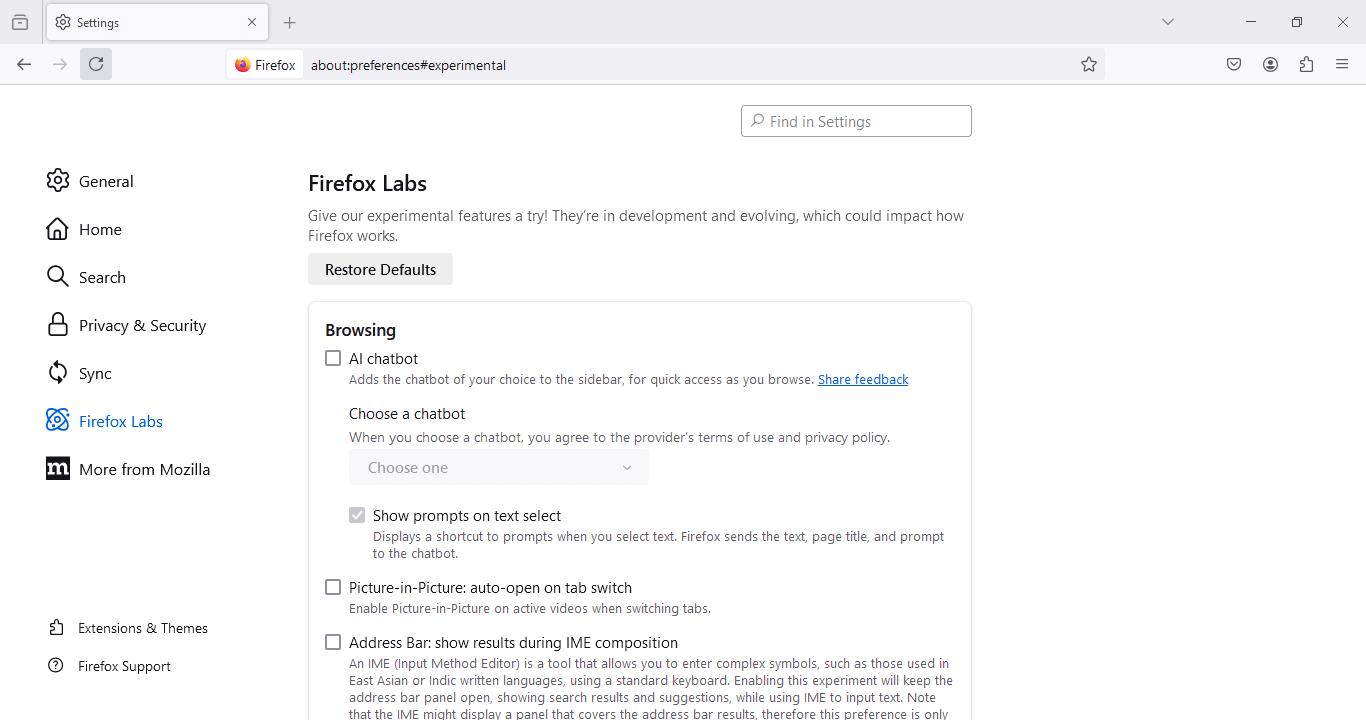The image size is (1366, 720).
Task: View More from Mozilla section
Action: 144,469
